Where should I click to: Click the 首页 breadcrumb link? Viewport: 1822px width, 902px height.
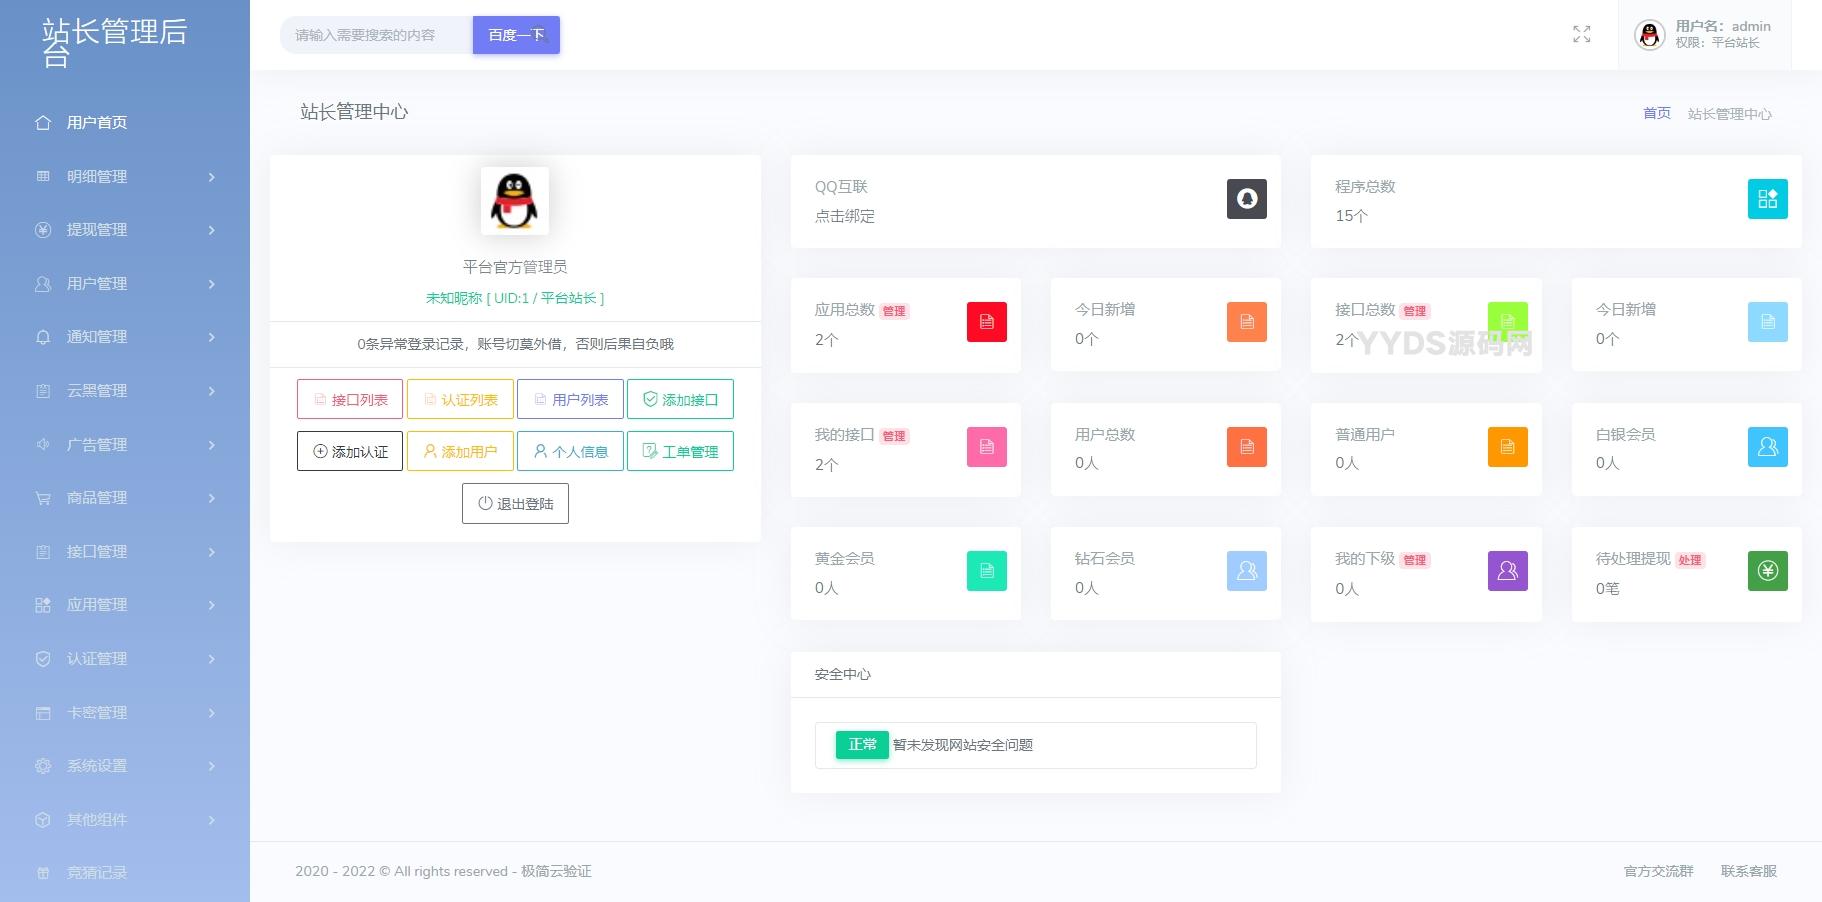click(1656, 113)
